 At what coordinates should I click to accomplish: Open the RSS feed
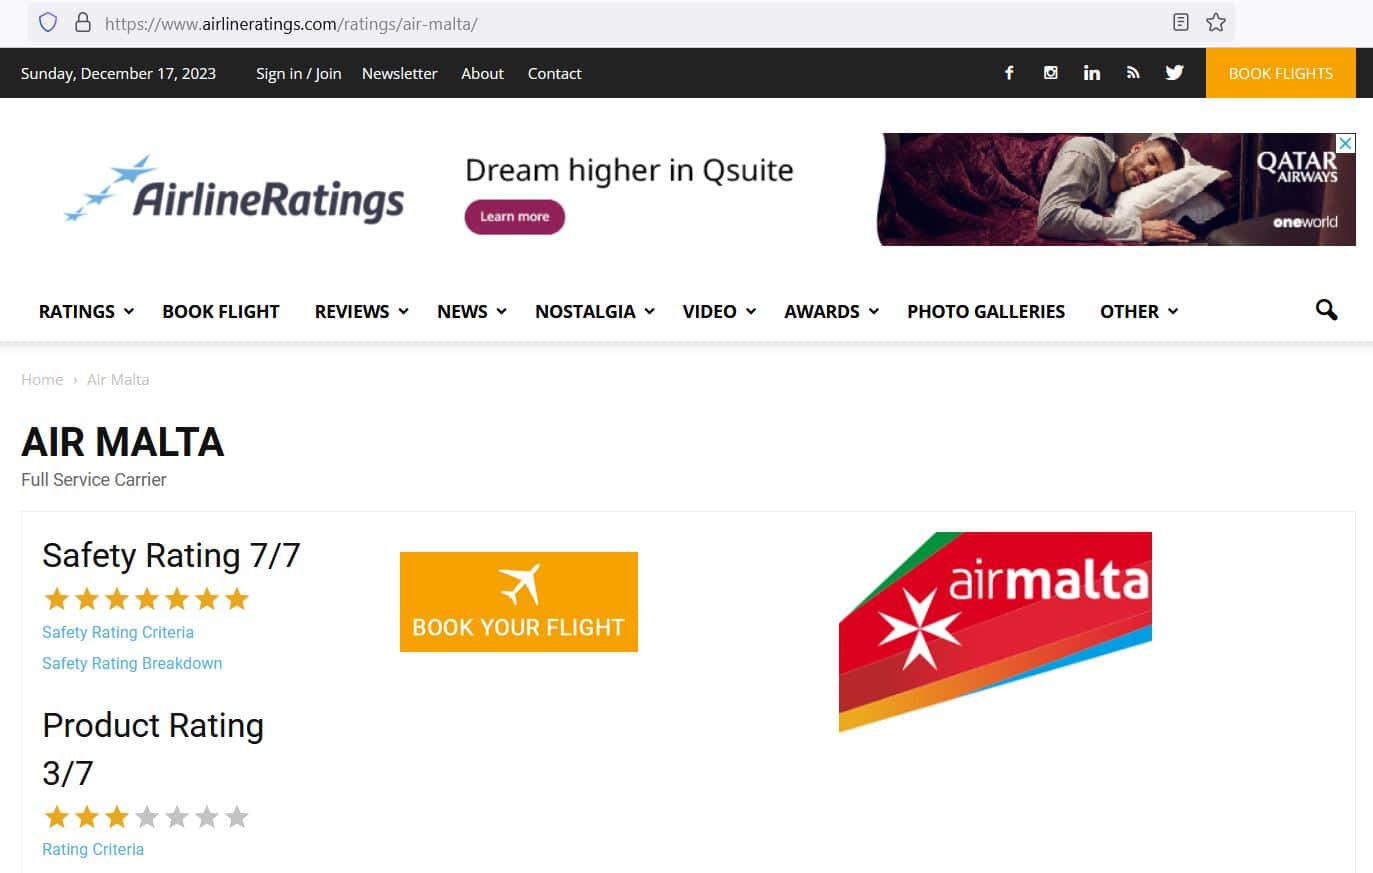1133,72
